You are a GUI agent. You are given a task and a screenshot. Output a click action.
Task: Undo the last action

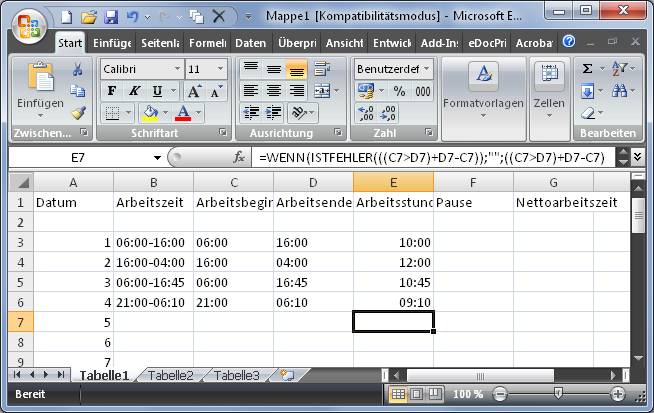pyautogui.click(x=133, y=17)
